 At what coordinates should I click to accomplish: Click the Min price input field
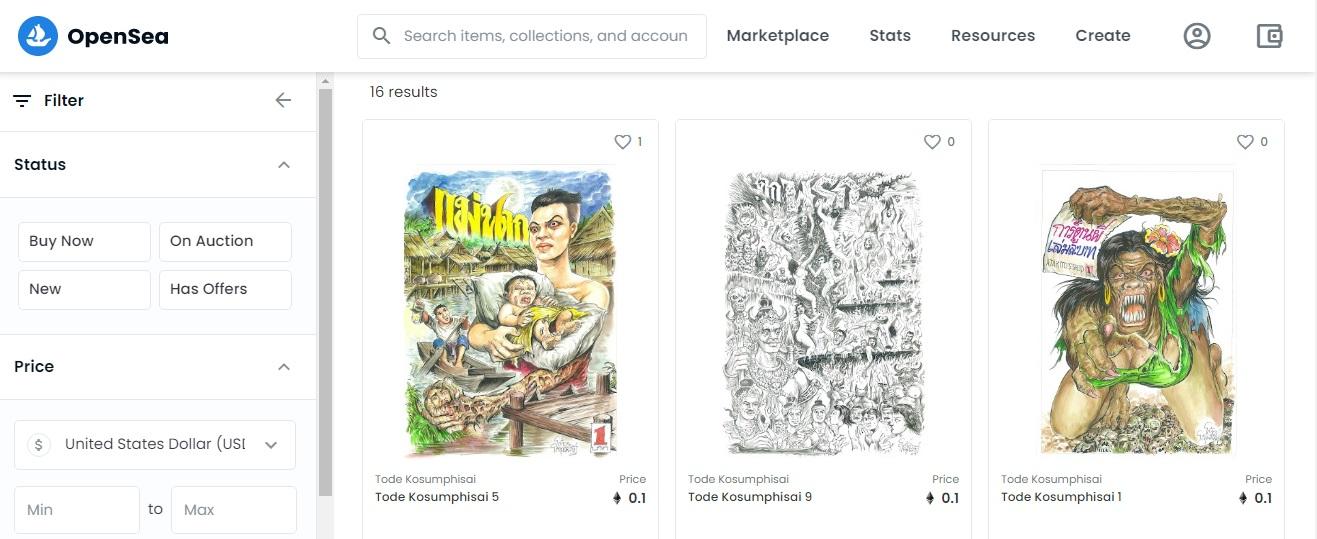tap(77, 510)
